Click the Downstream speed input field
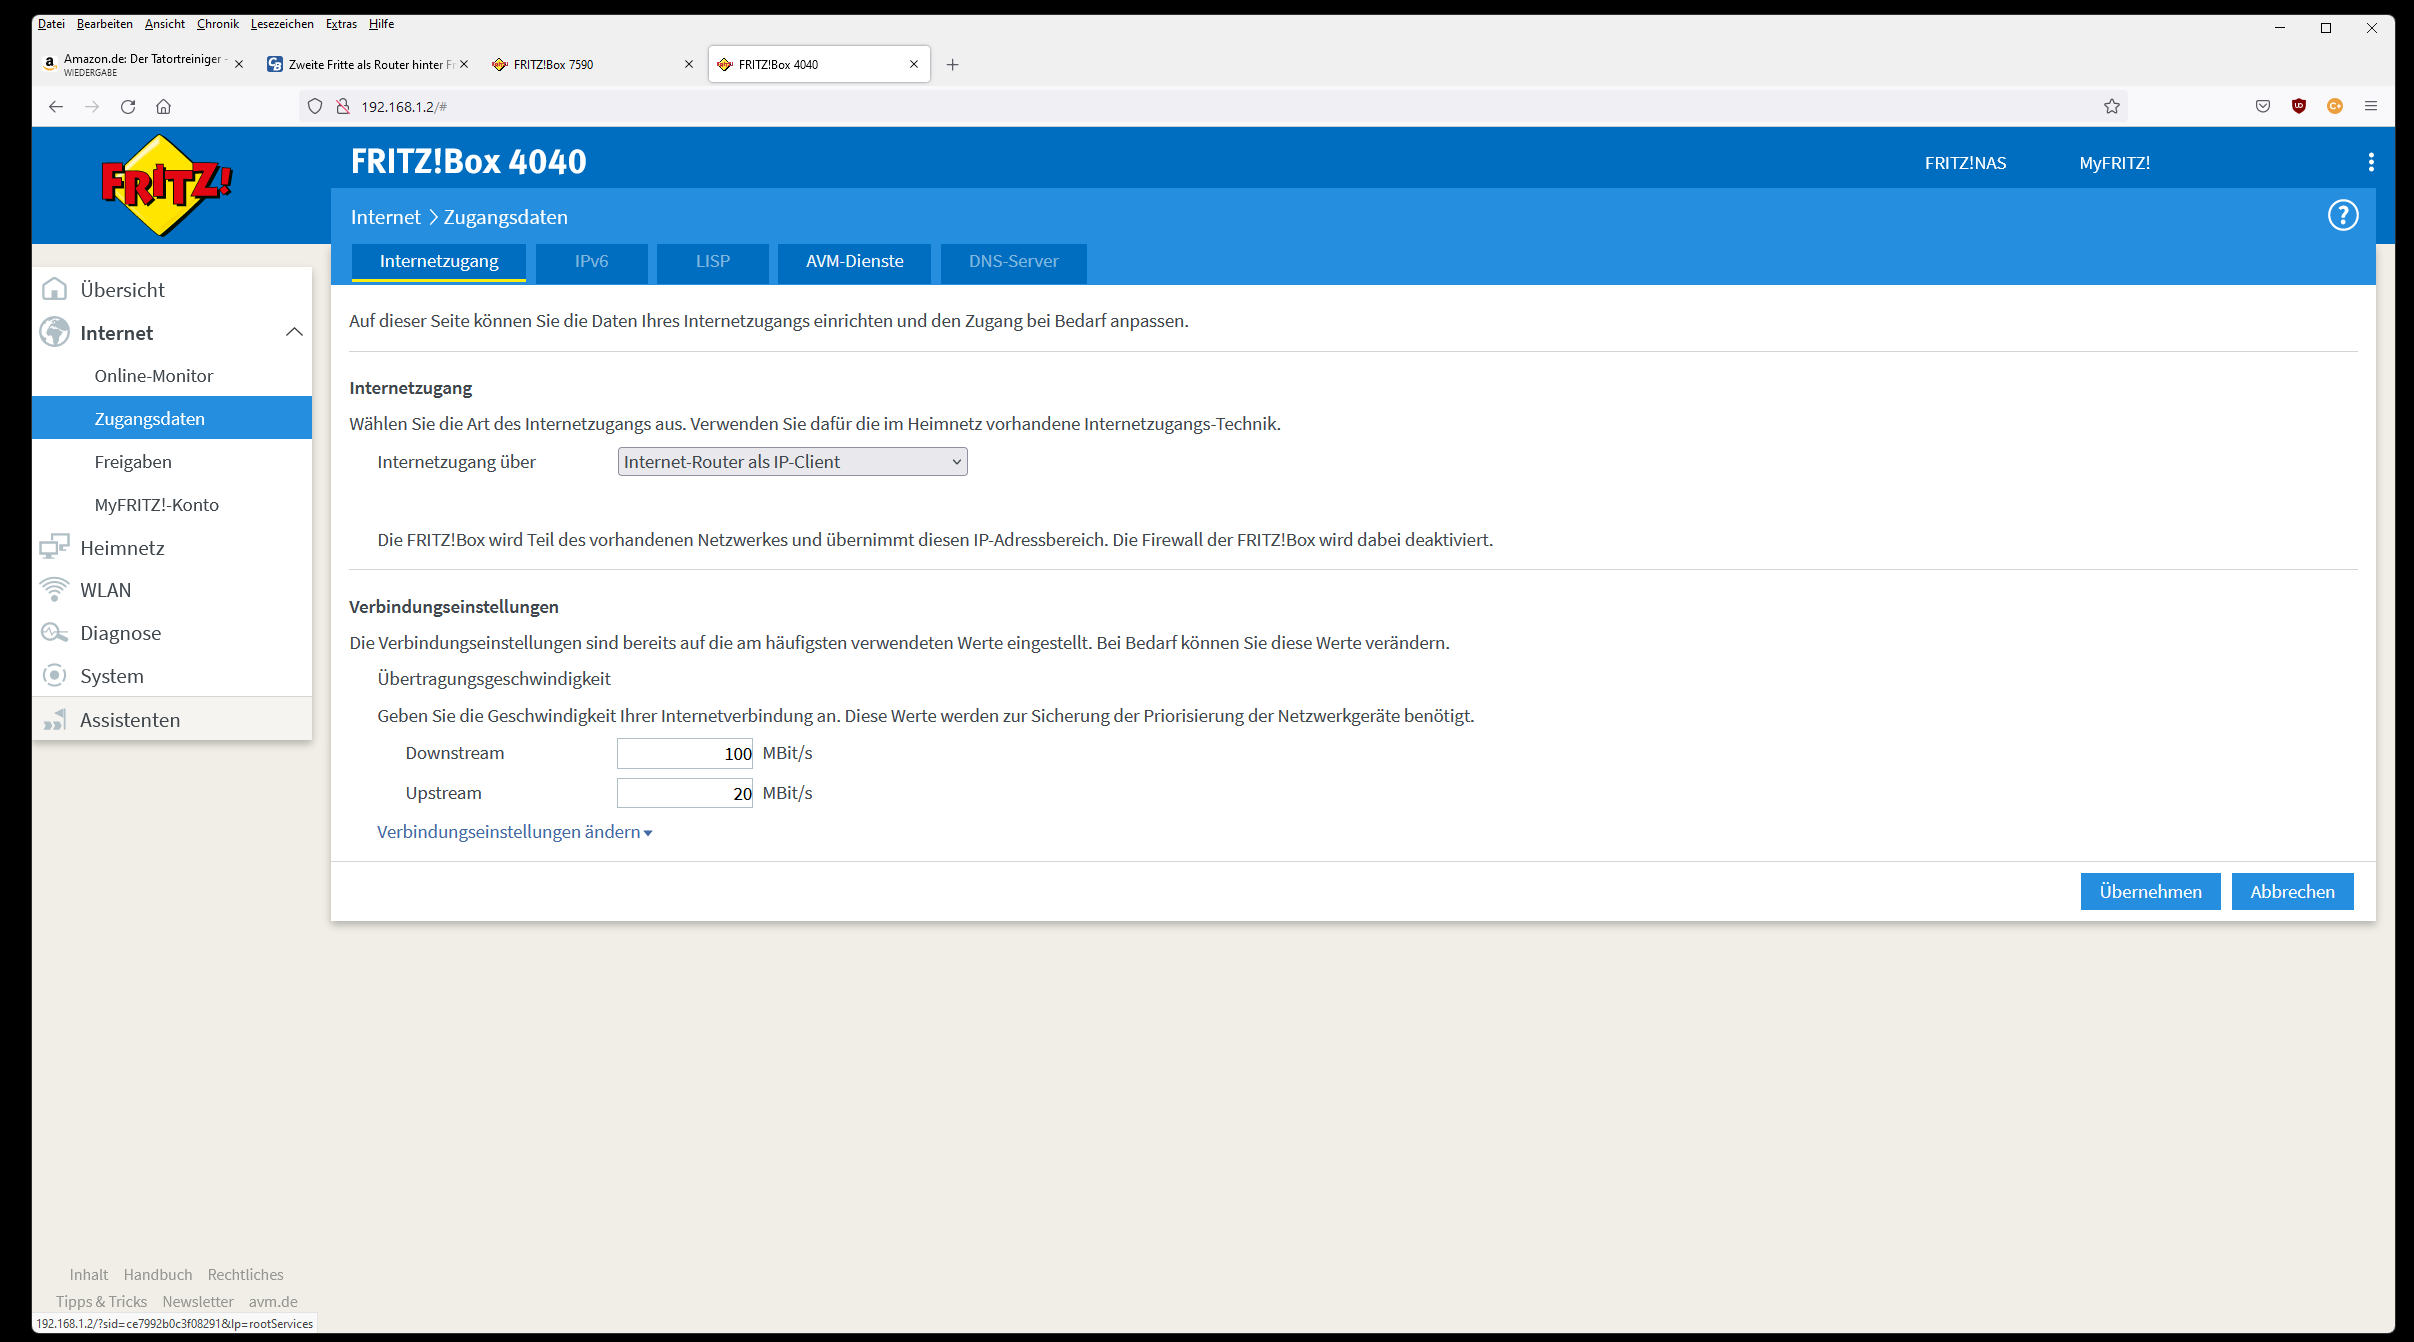 [685, 754]
